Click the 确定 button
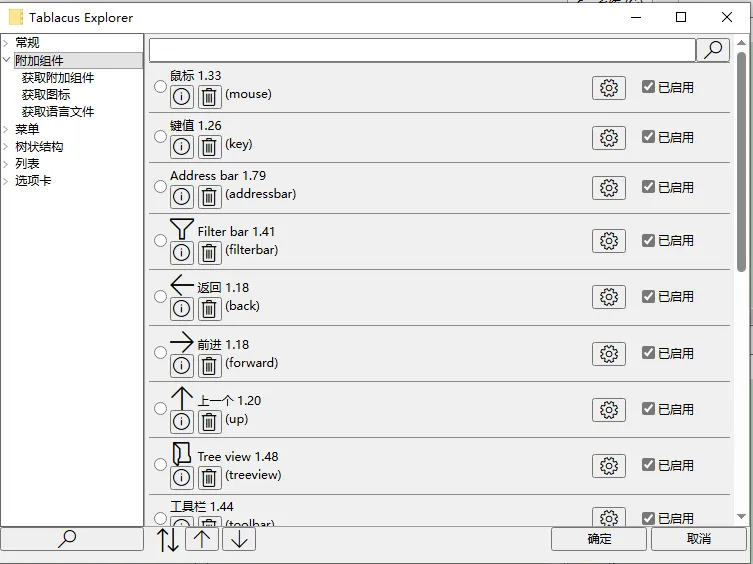 (x=599, y=539)
